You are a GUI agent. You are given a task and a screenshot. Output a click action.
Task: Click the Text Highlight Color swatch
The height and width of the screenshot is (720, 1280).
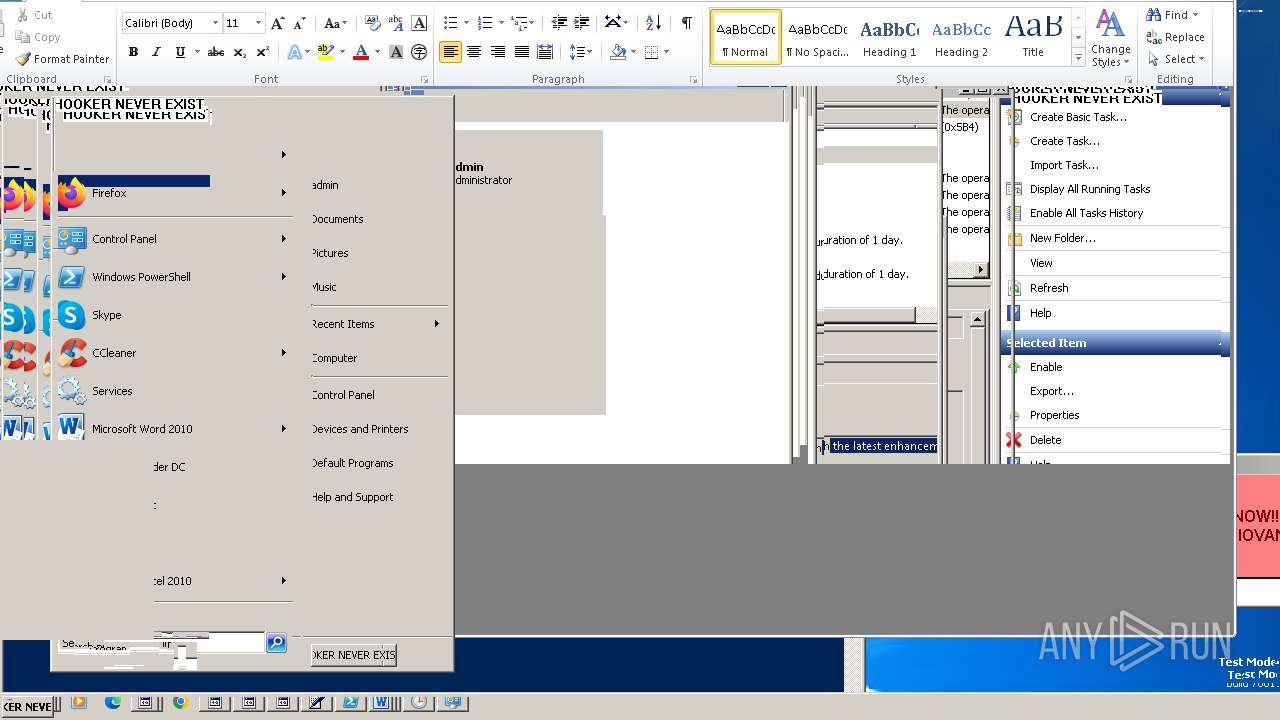pos(325,52)
